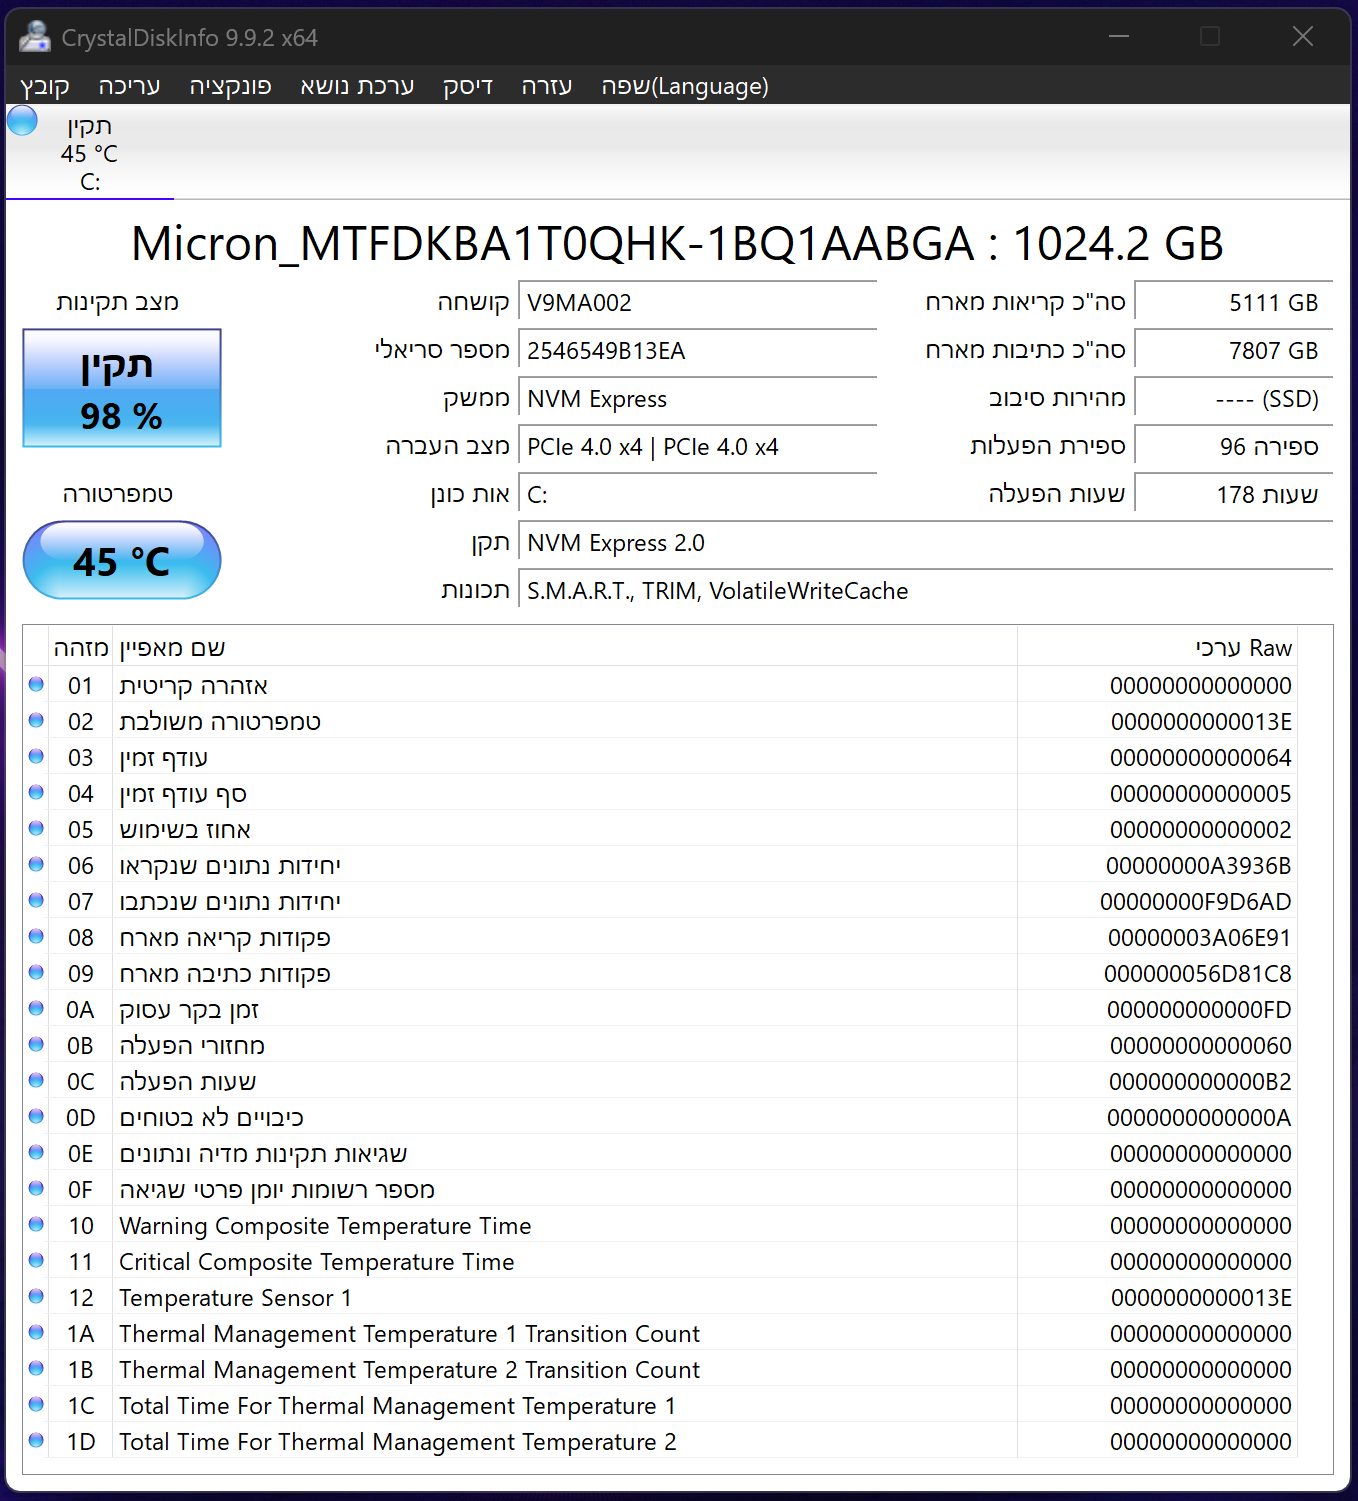Click status dot for attribute 0E row
1358x1501 pixels.
click(x=36, y=1153)
